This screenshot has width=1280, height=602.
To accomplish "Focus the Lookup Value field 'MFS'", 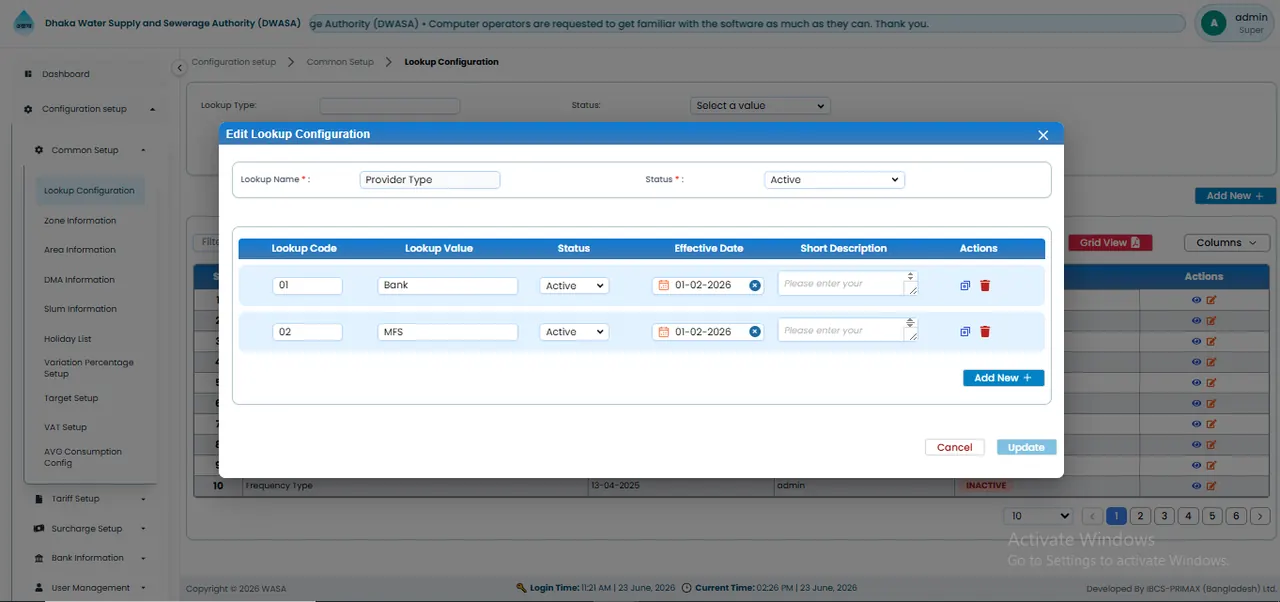I will click(x=448, y=332).
